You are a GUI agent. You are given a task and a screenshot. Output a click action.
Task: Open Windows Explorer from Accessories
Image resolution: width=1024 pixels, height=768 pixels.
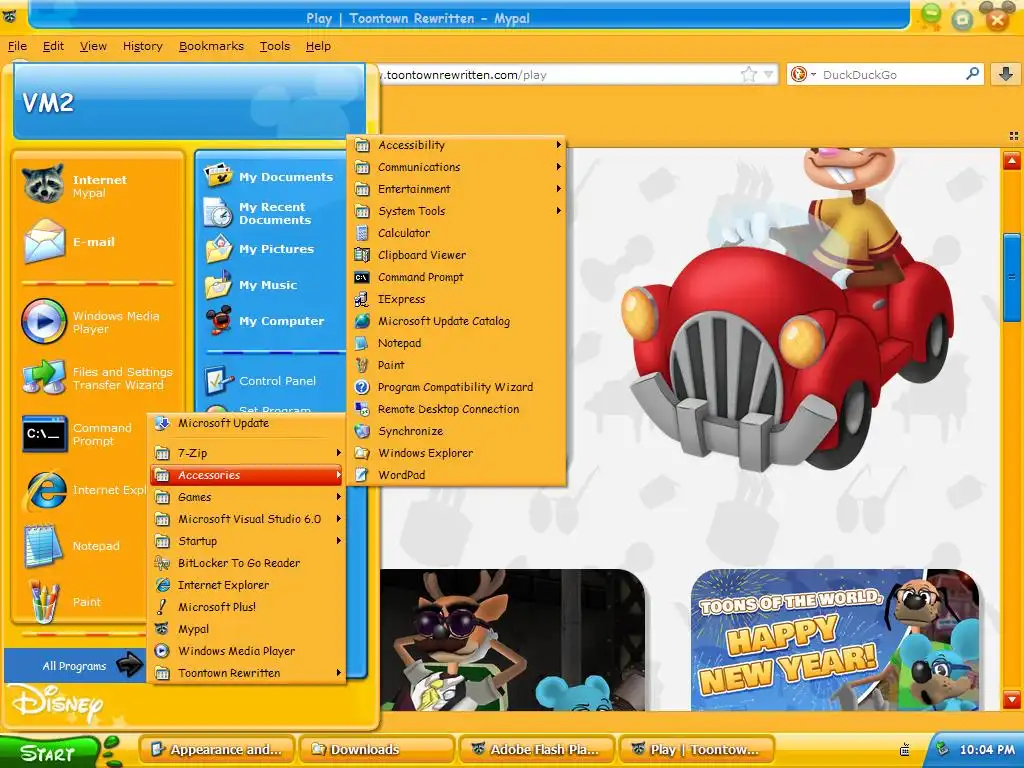pos(457,453)
